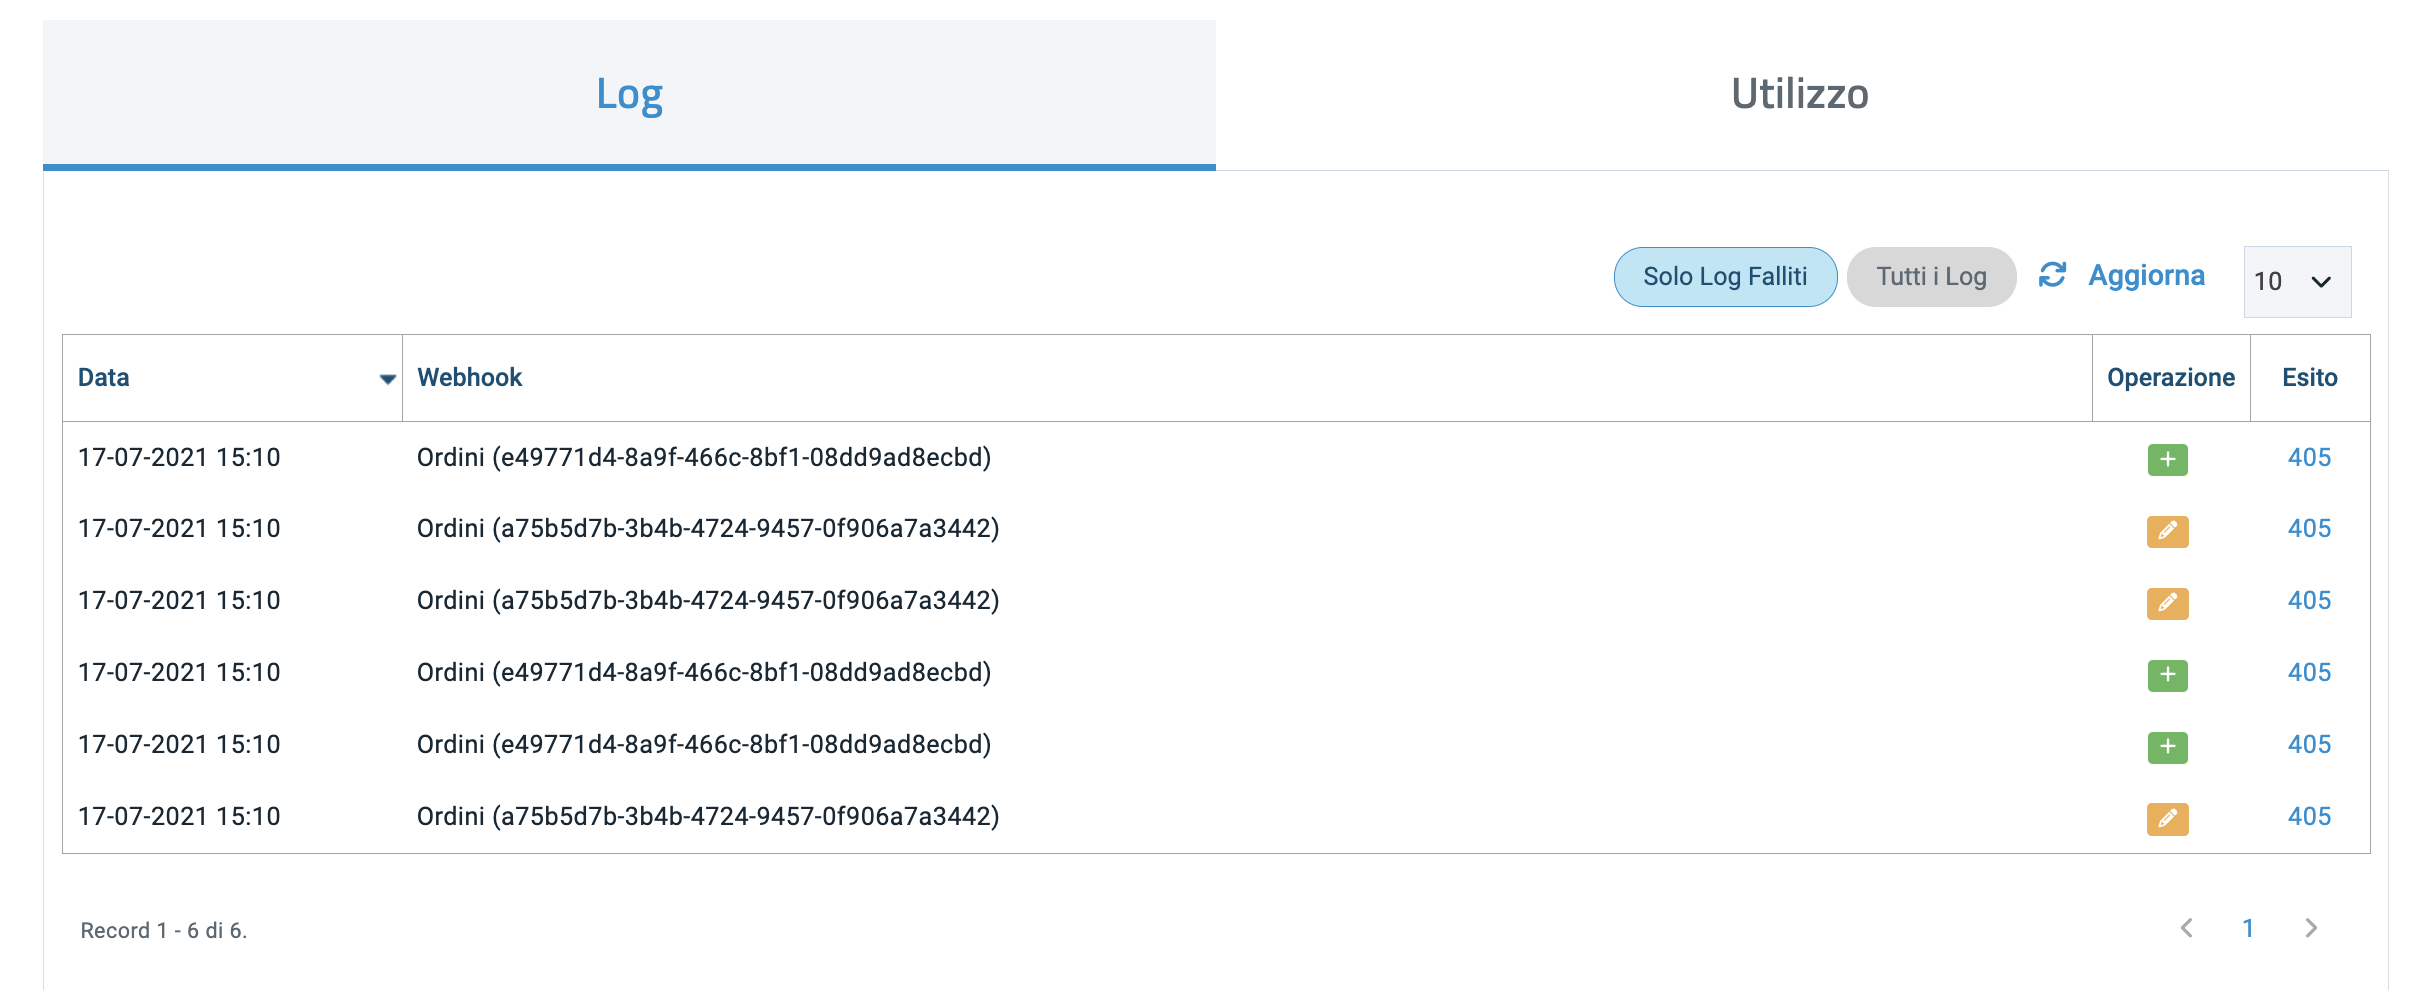Click the next page chevron arrow
The image size is (2432, 990).
tap(2311, 929)
